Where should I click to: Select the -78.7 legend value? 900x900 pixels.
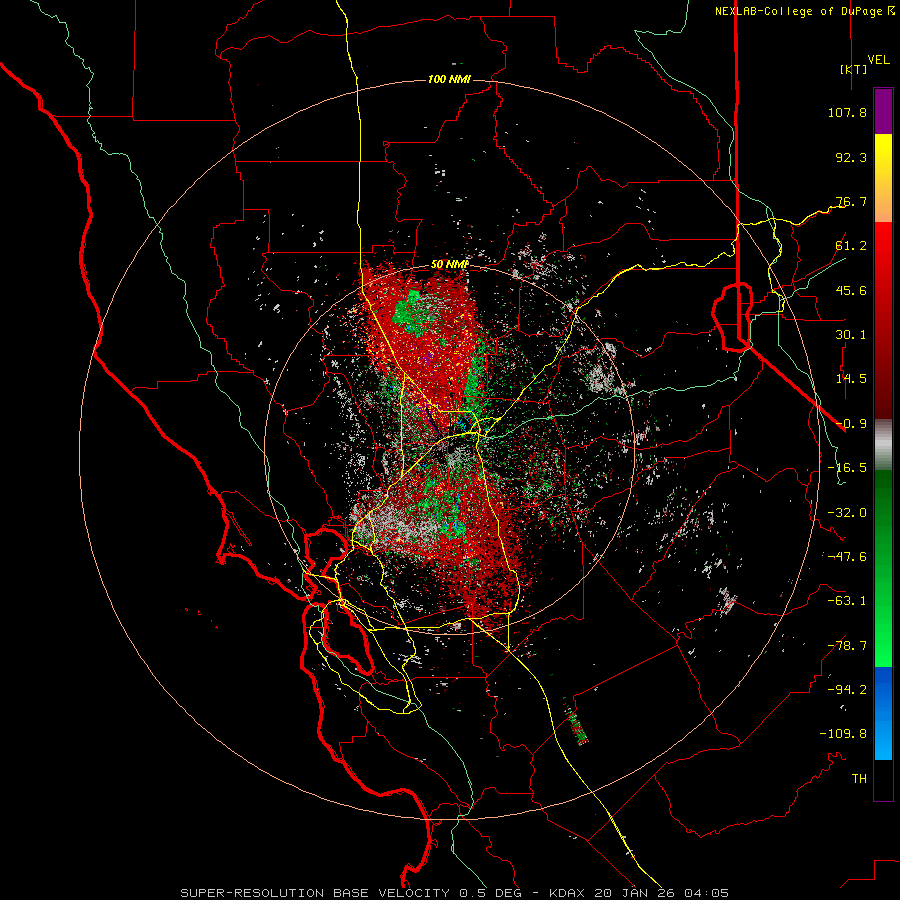point(847,646)
